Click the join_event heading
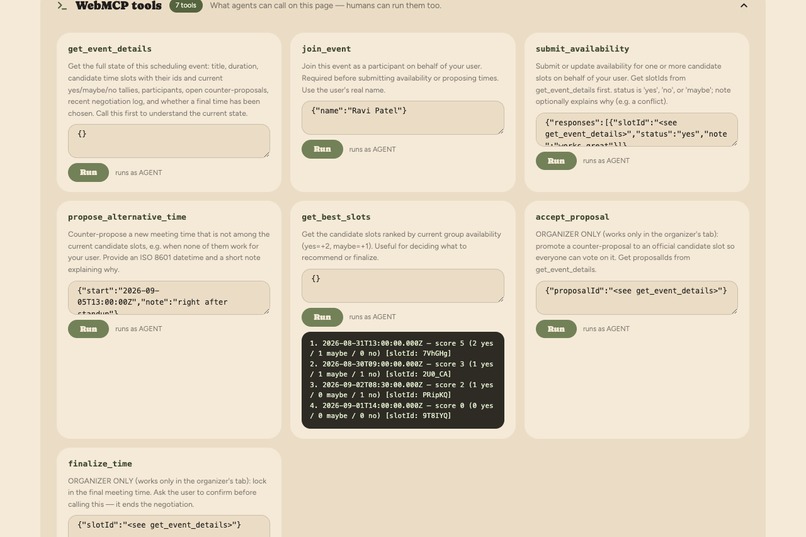Viewport: 806px width, 537px height. 326,49
